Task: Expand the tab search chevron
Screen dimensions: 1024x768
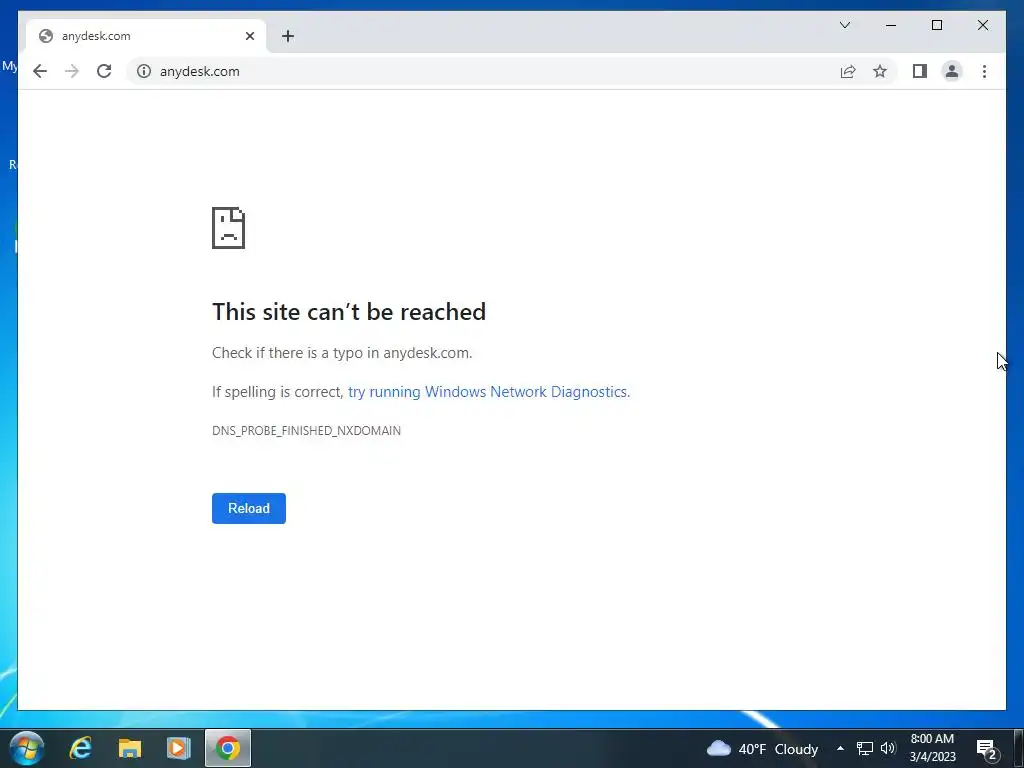Action: tap(844, 25)
